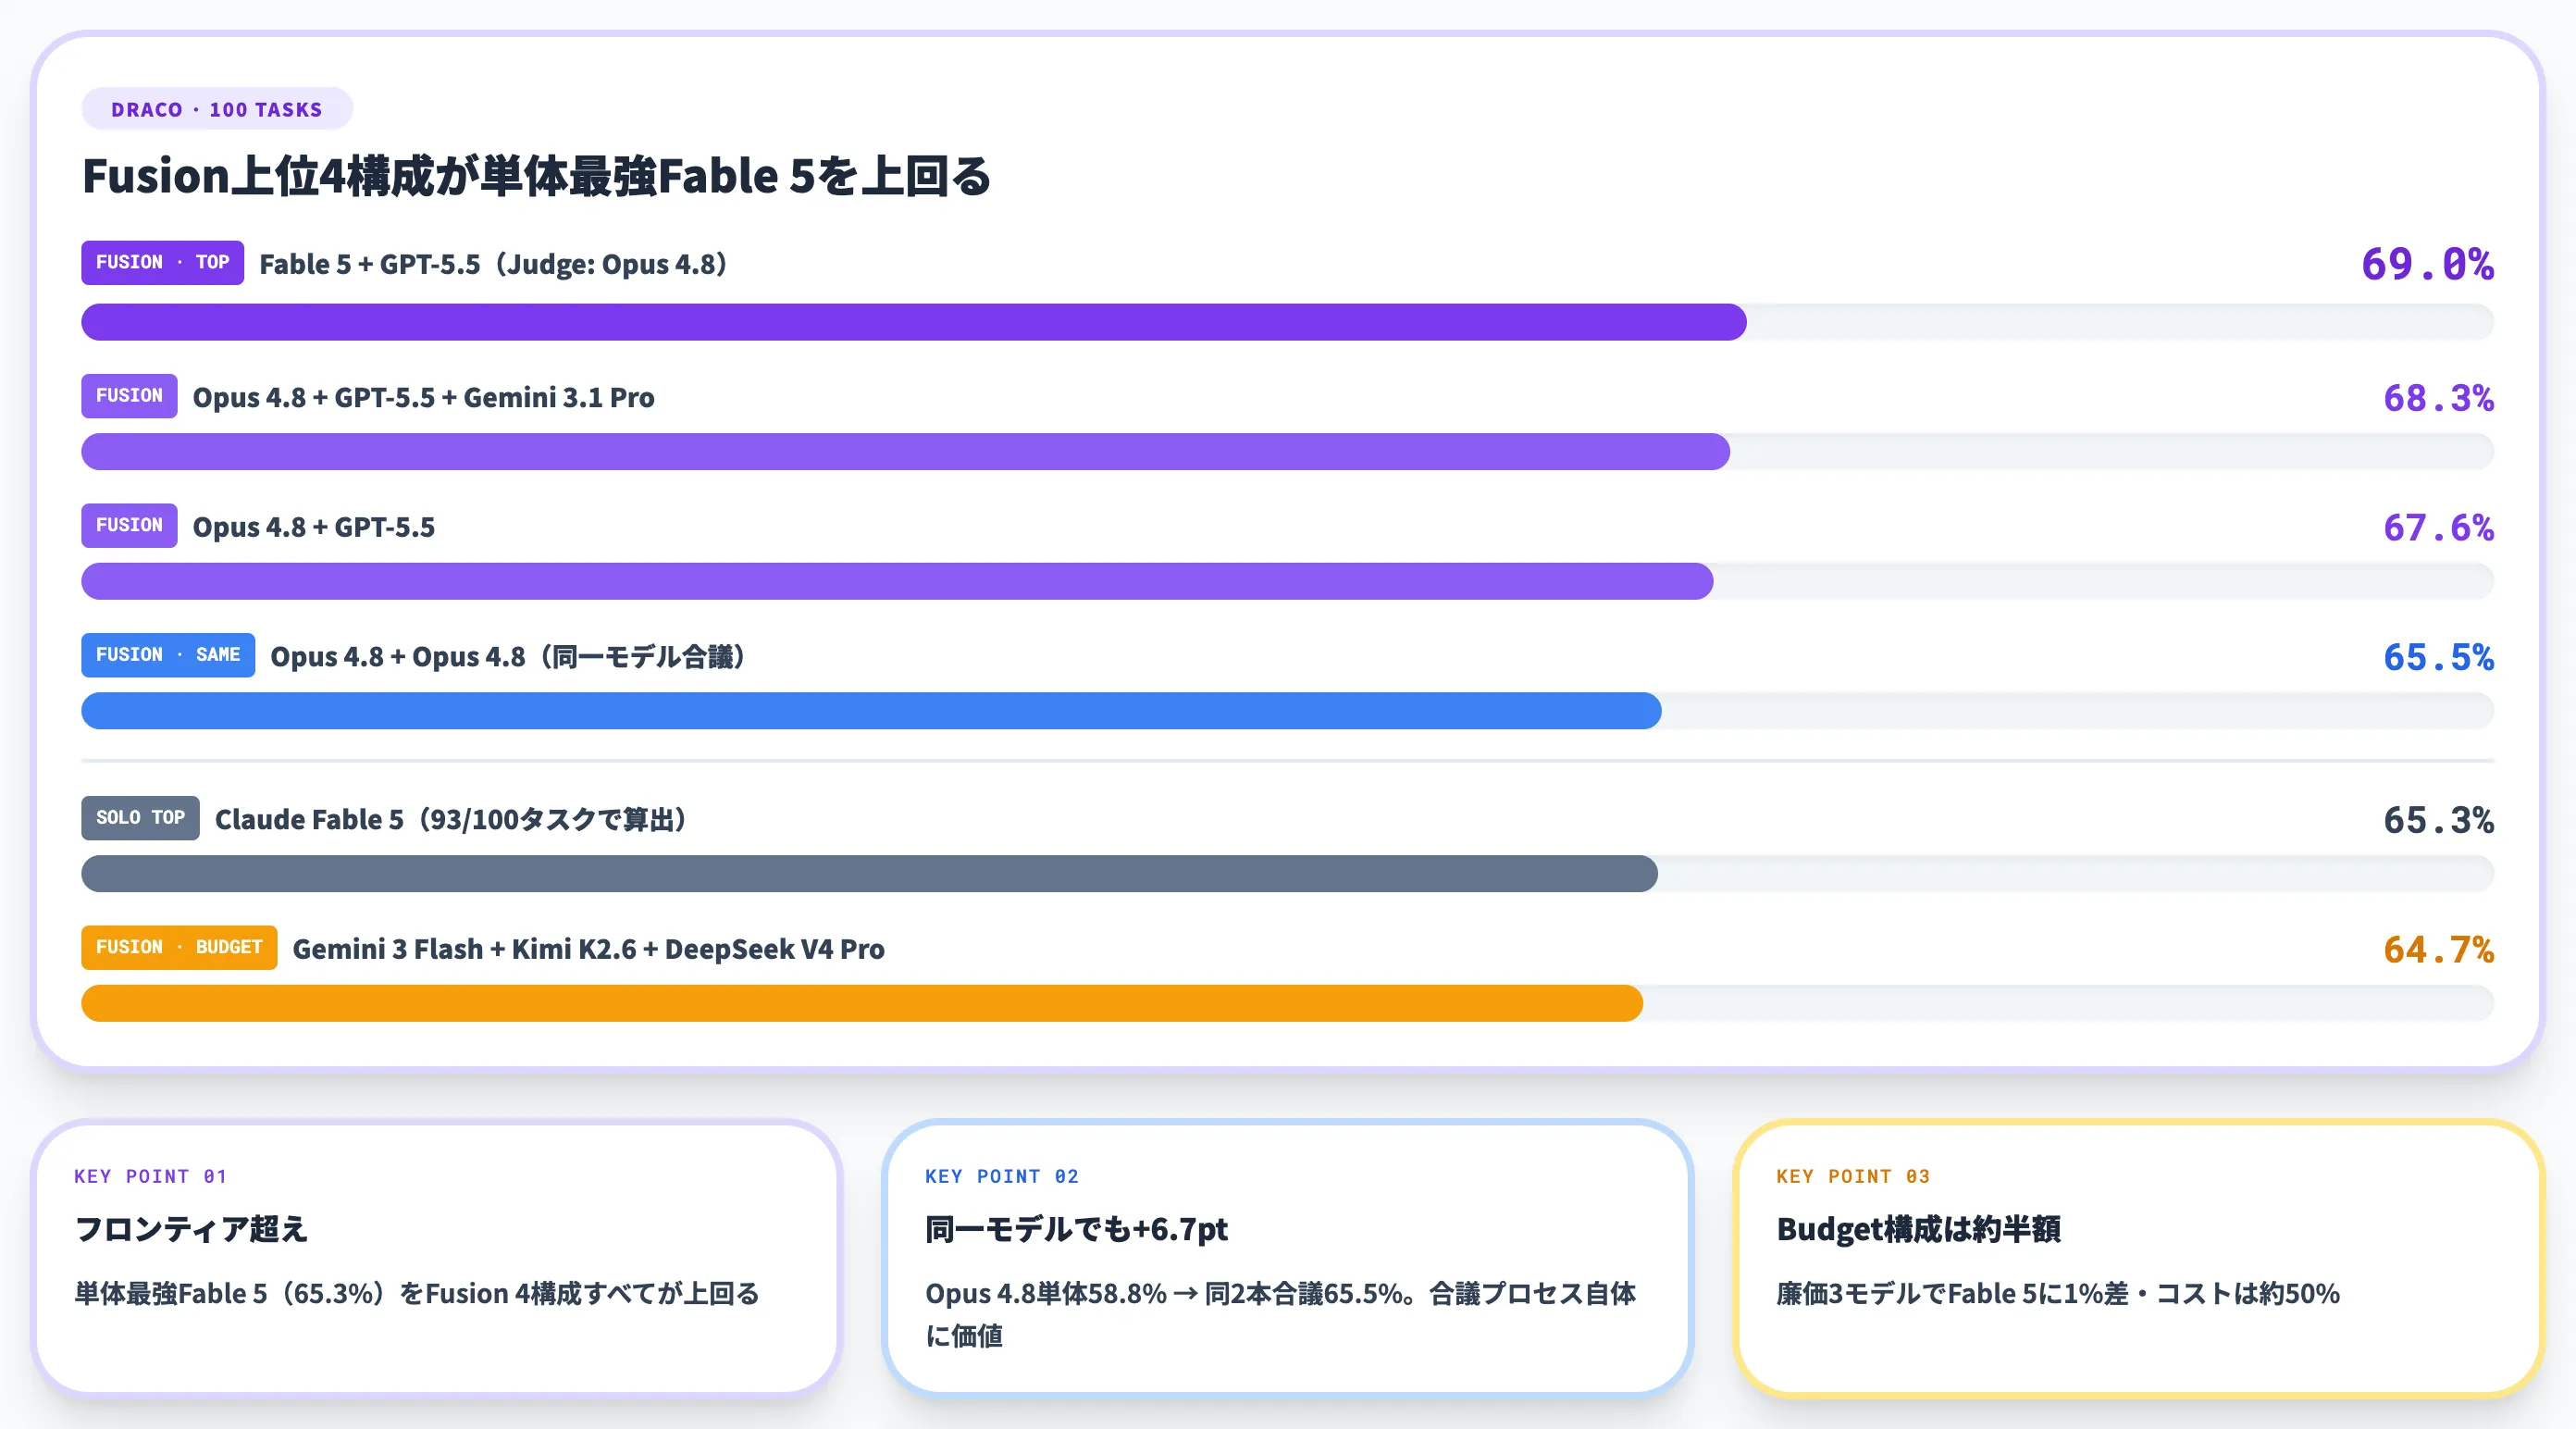The width and height of the screenshot is (2576, 1429).
Task: Click the 'Budget構成は約半額' card title
Action: pos(1918,1229)
